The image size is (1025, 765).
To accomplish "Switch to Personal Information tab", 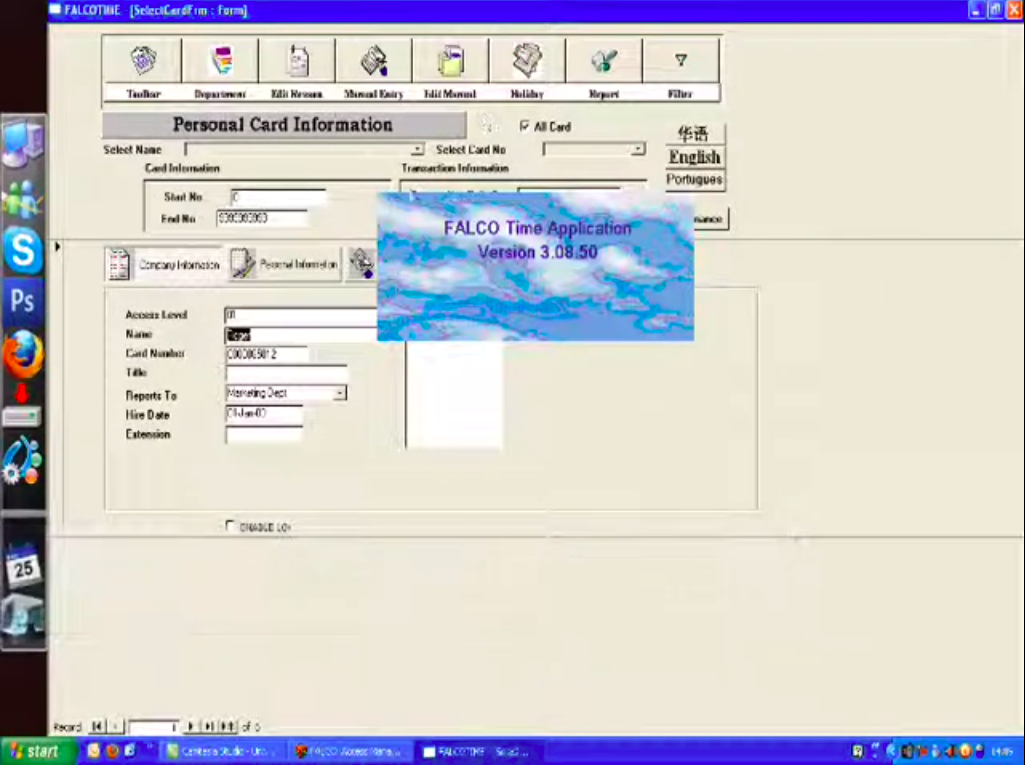I will (x=284, y=264).
